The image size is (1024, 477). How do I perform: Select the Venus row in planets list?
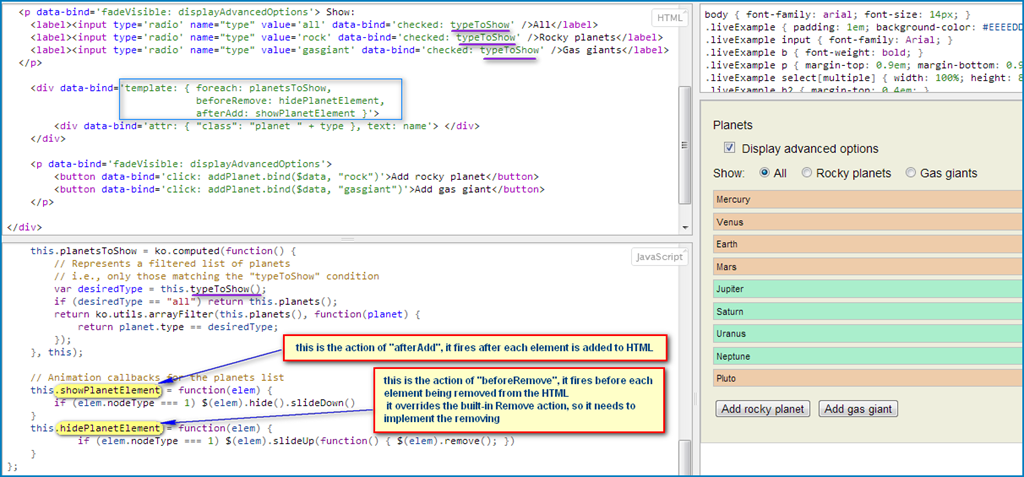coord(860,222)
